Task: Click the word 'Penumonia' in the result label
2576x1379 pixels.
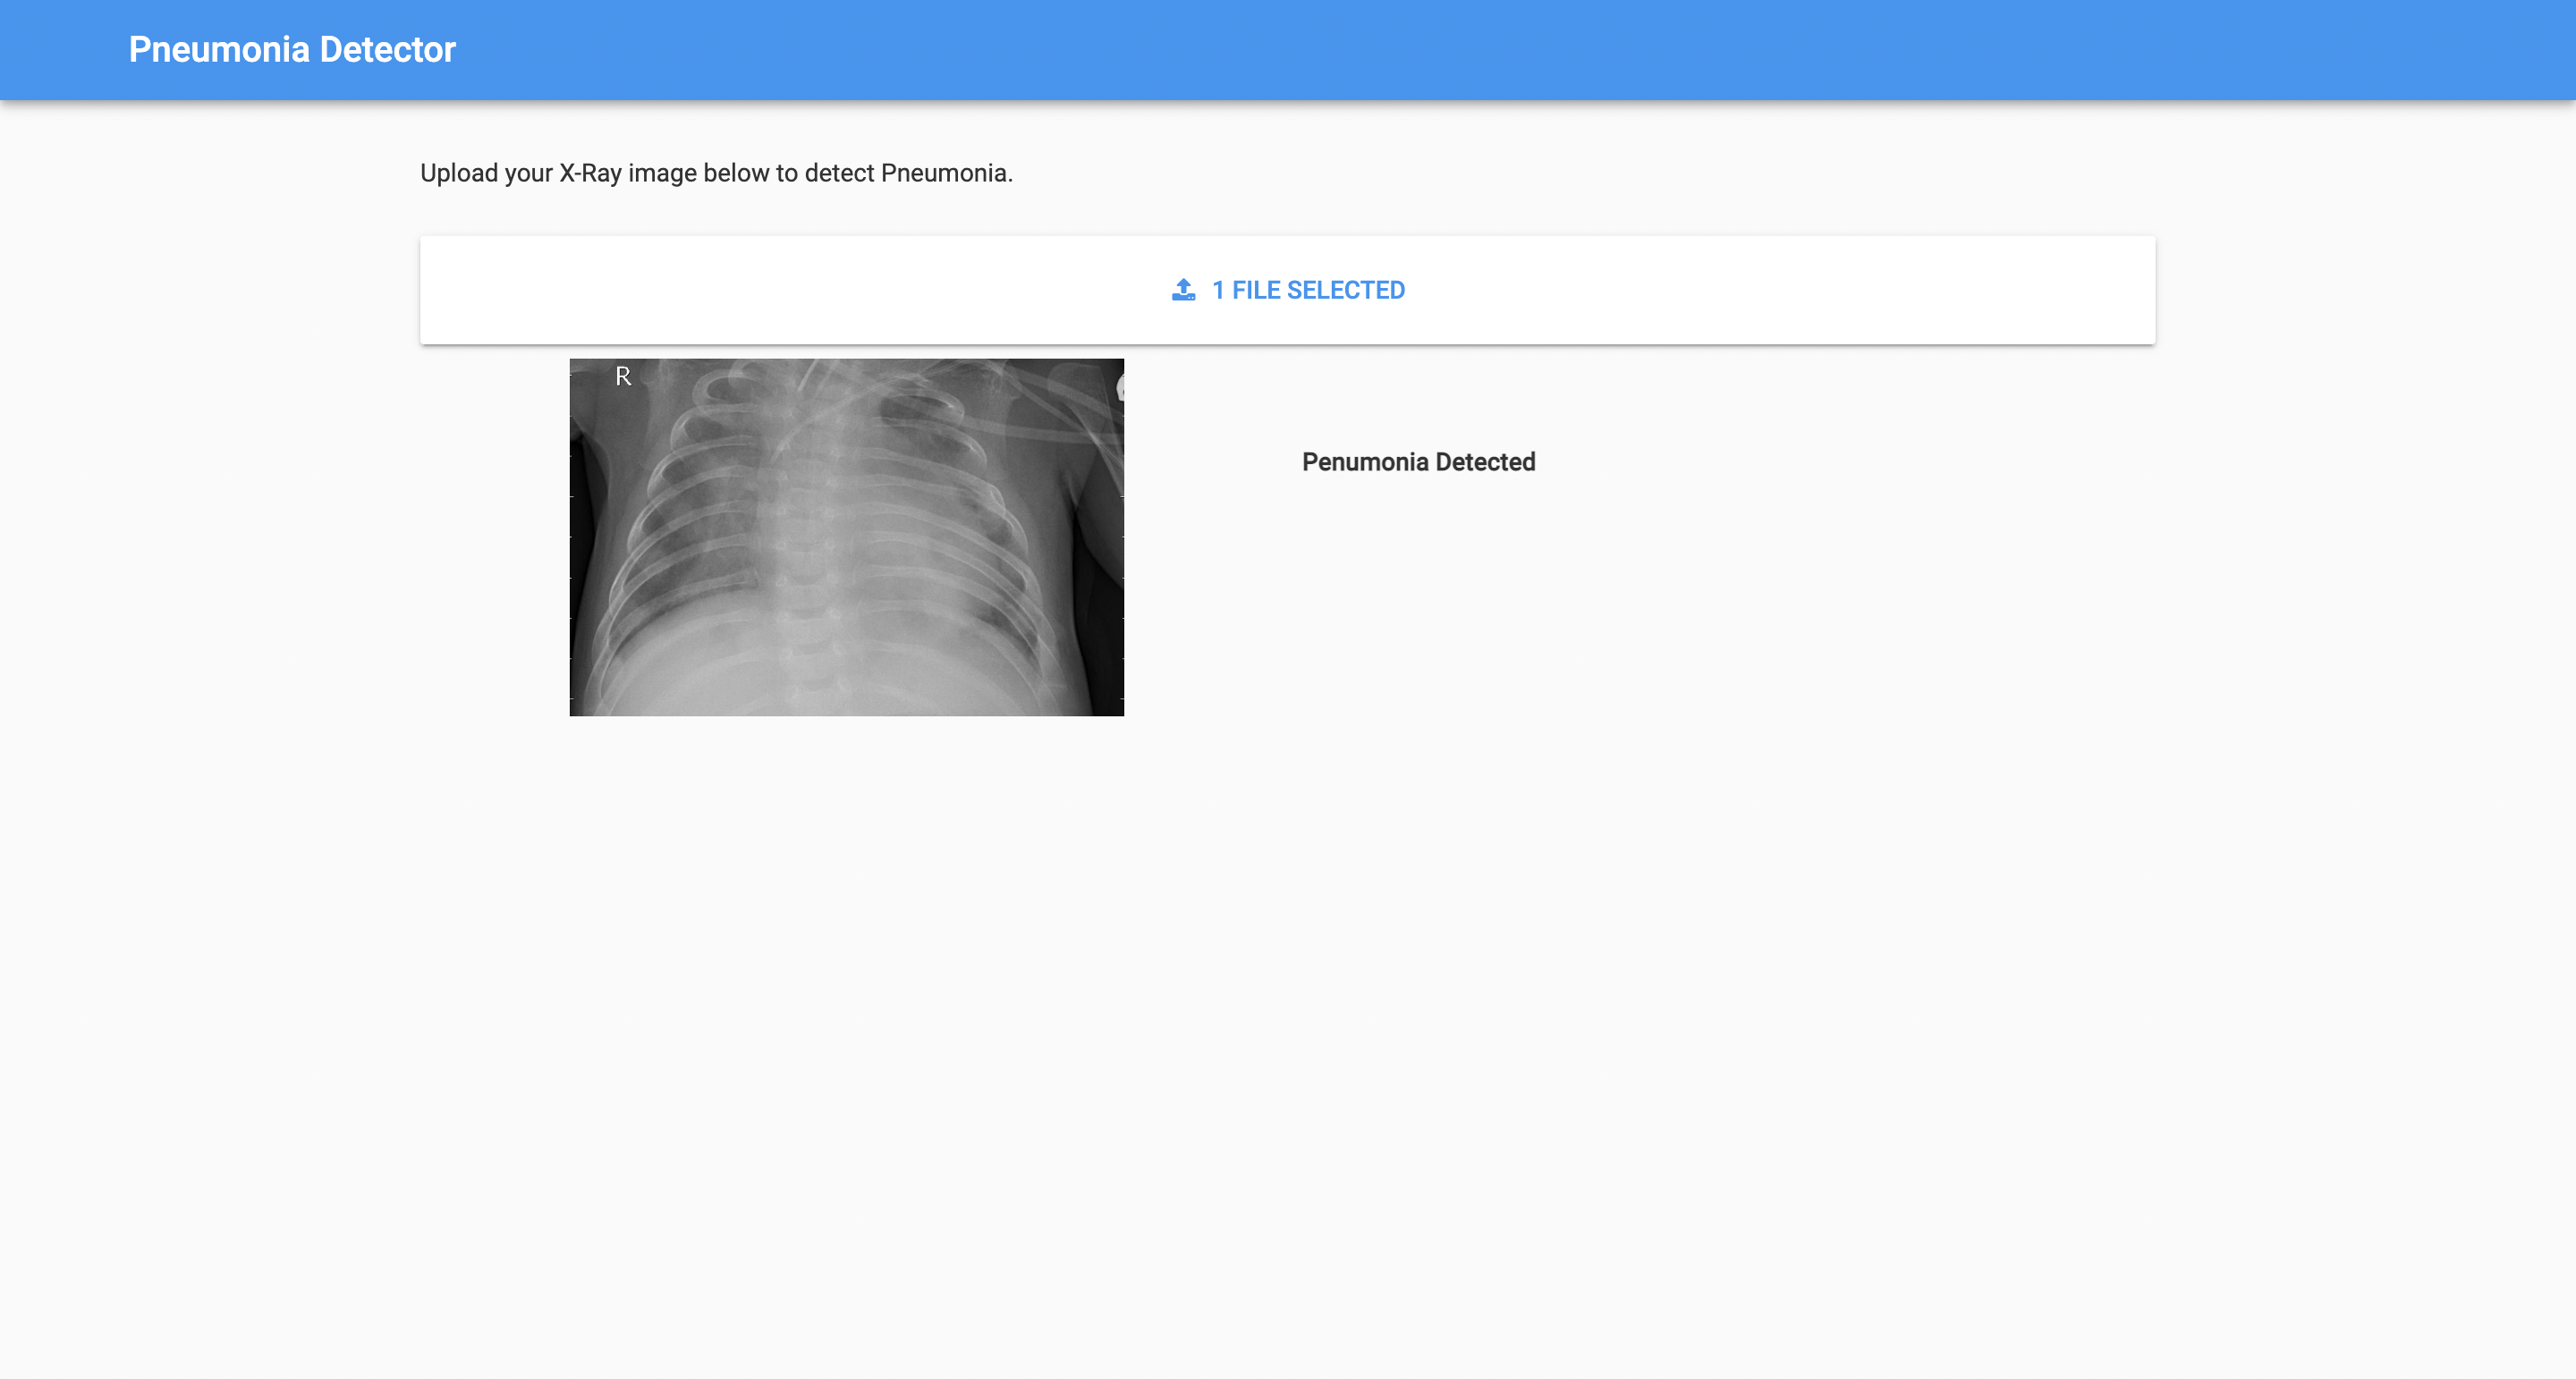Action: pos(1364,462)
